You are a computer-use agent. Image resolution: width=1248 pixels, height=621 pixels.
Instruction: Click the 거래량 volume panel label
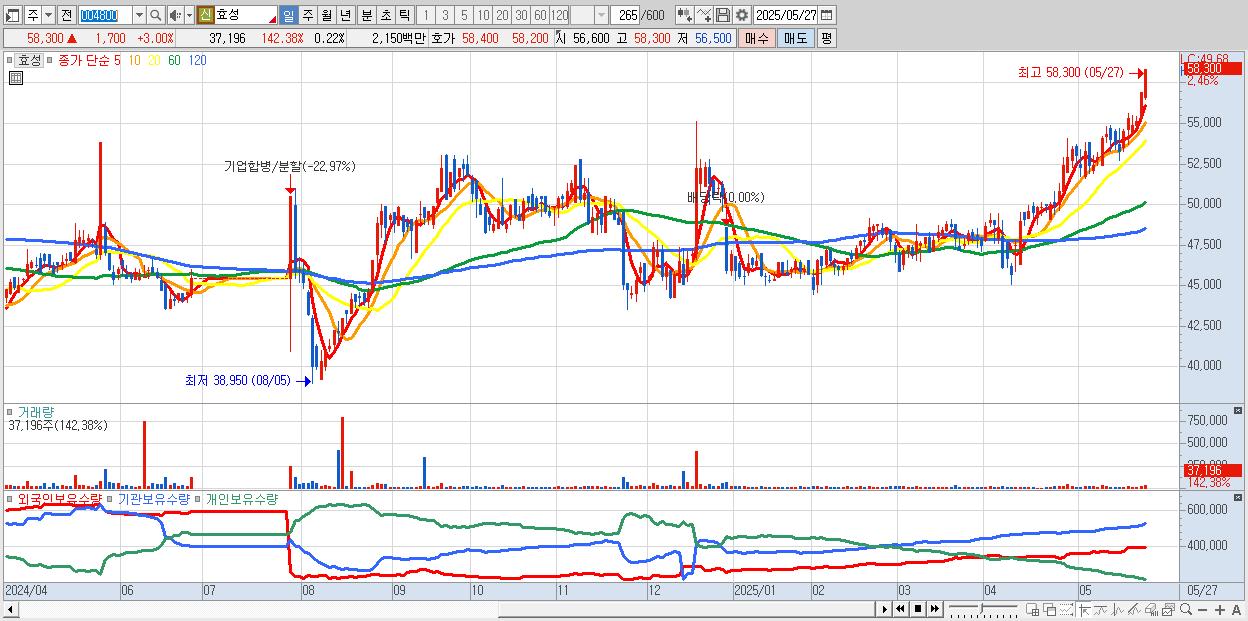click(34, 412)
